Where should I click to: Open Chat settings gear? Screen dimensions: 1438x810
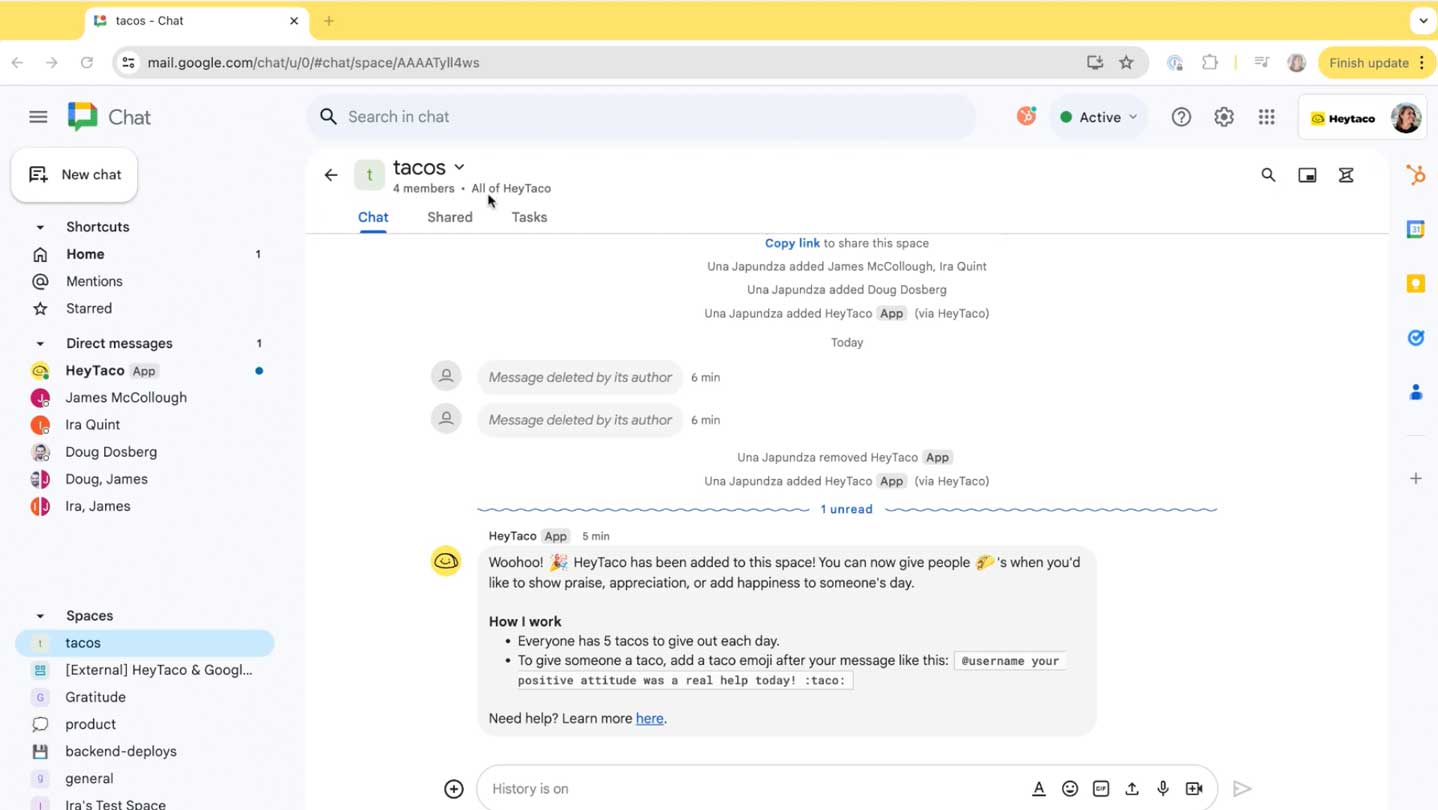pyautogui.click(x=1224, y=117)
